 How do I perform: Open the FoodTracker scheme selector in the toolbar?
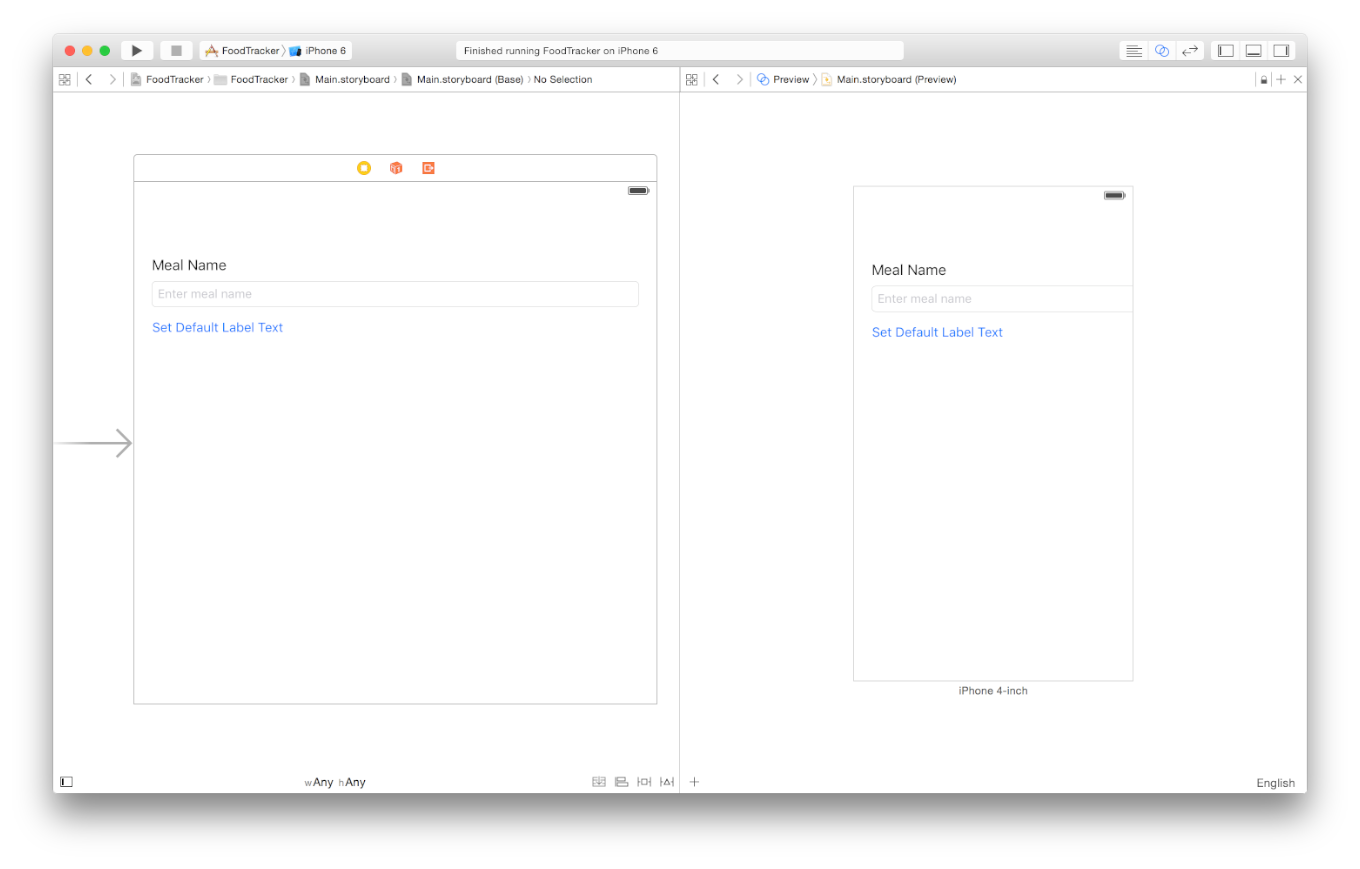(x=242, y=50)
